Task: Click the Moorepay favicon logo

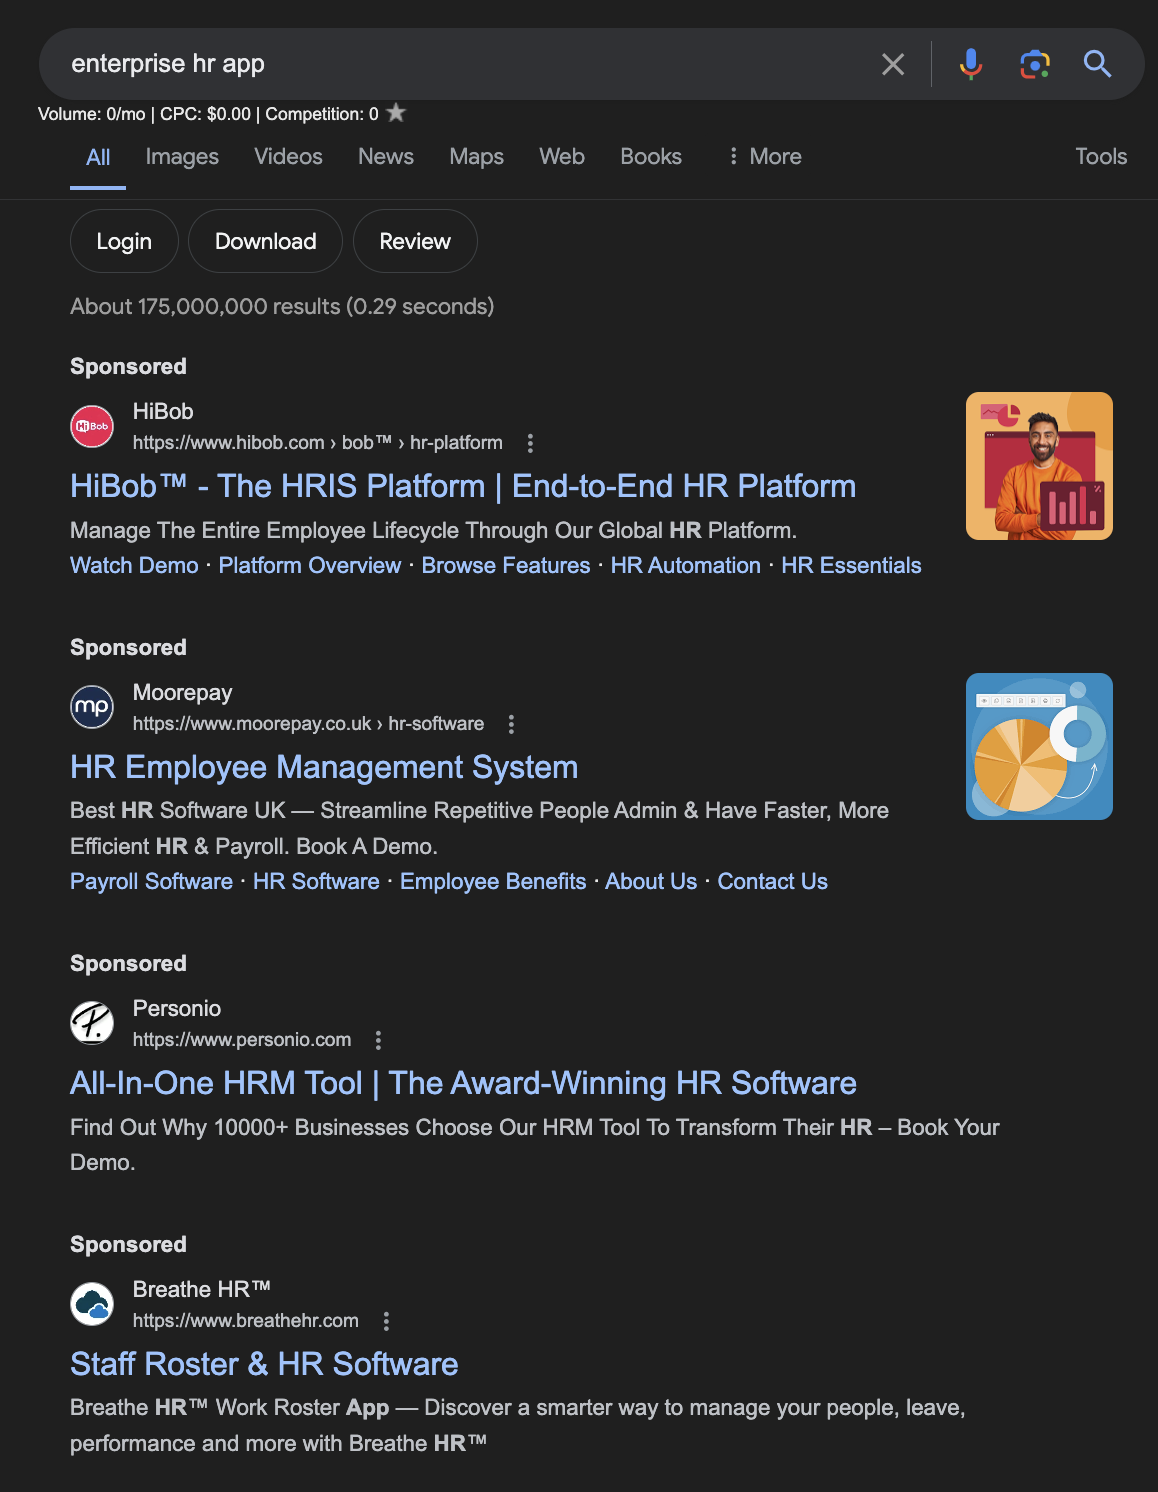Action: (92, 708)
